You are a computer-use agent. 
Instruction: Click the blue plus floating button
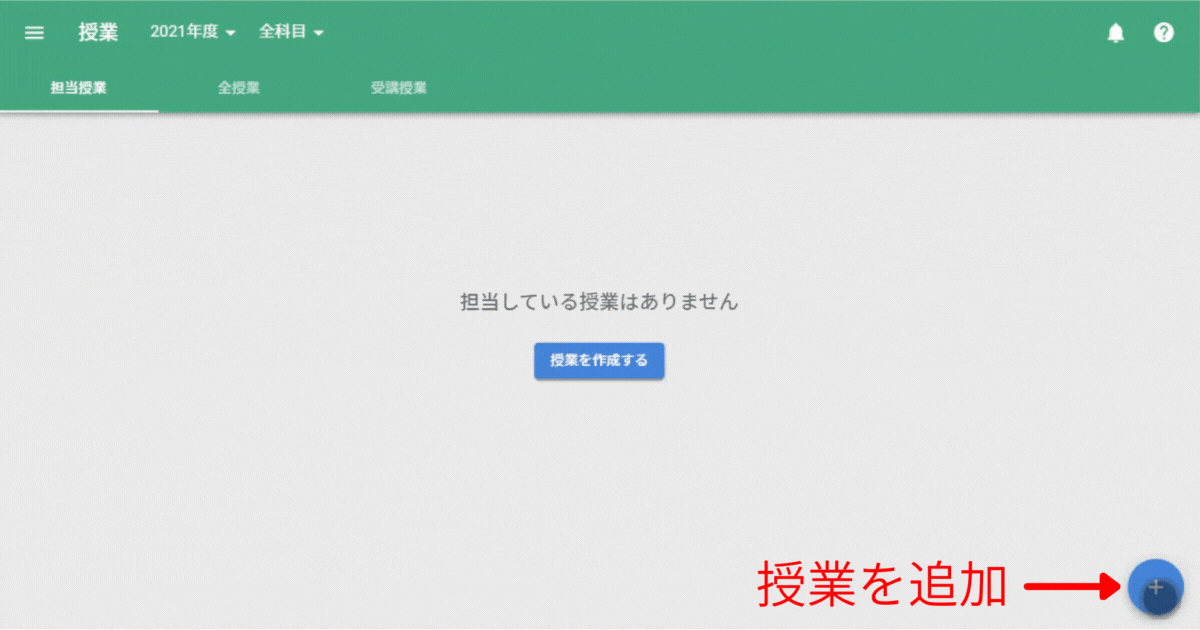click(x=1156, y=587)
